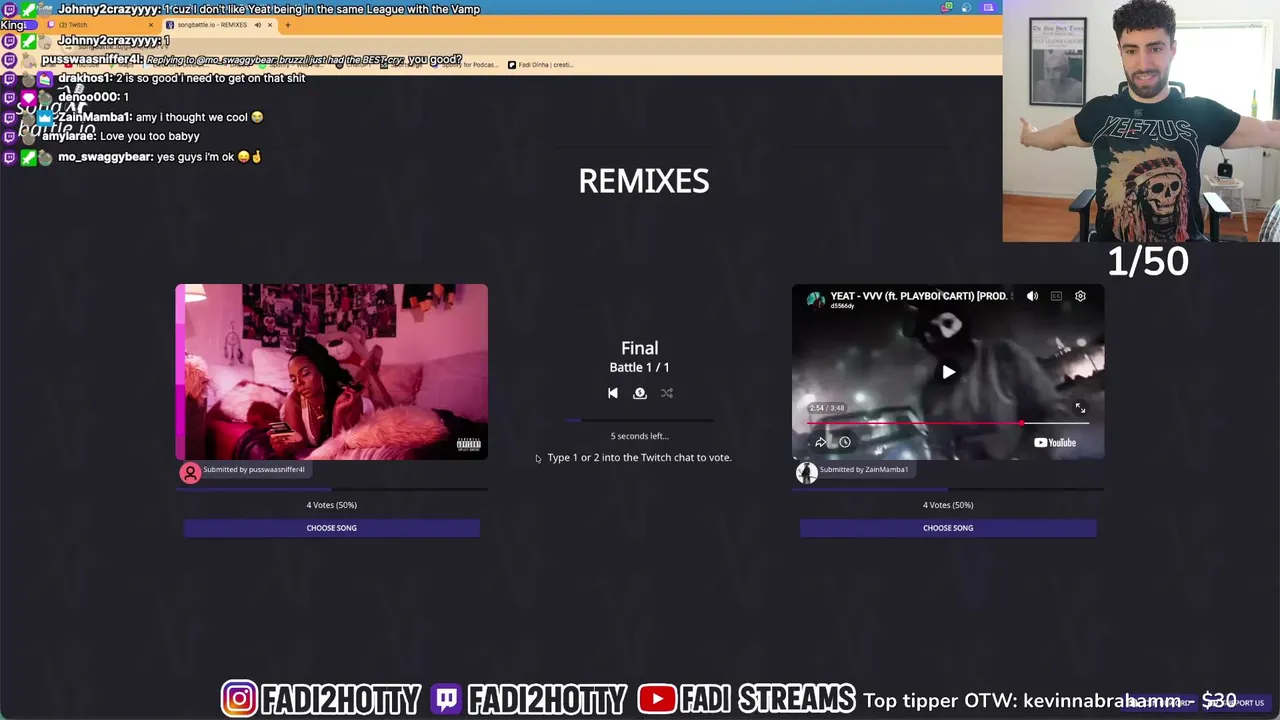This screenshot has width=1280, height=720.
Task: Open YouTube player settings gear
Action: (x=1080, y=296)
